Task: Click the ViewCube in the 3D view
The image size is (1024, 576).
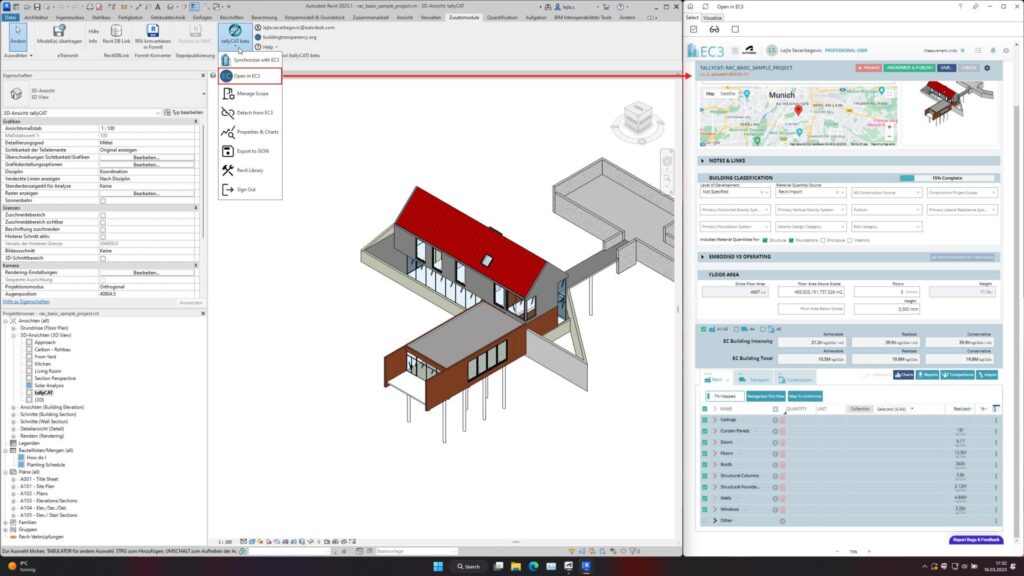Action: pos(638,120)
